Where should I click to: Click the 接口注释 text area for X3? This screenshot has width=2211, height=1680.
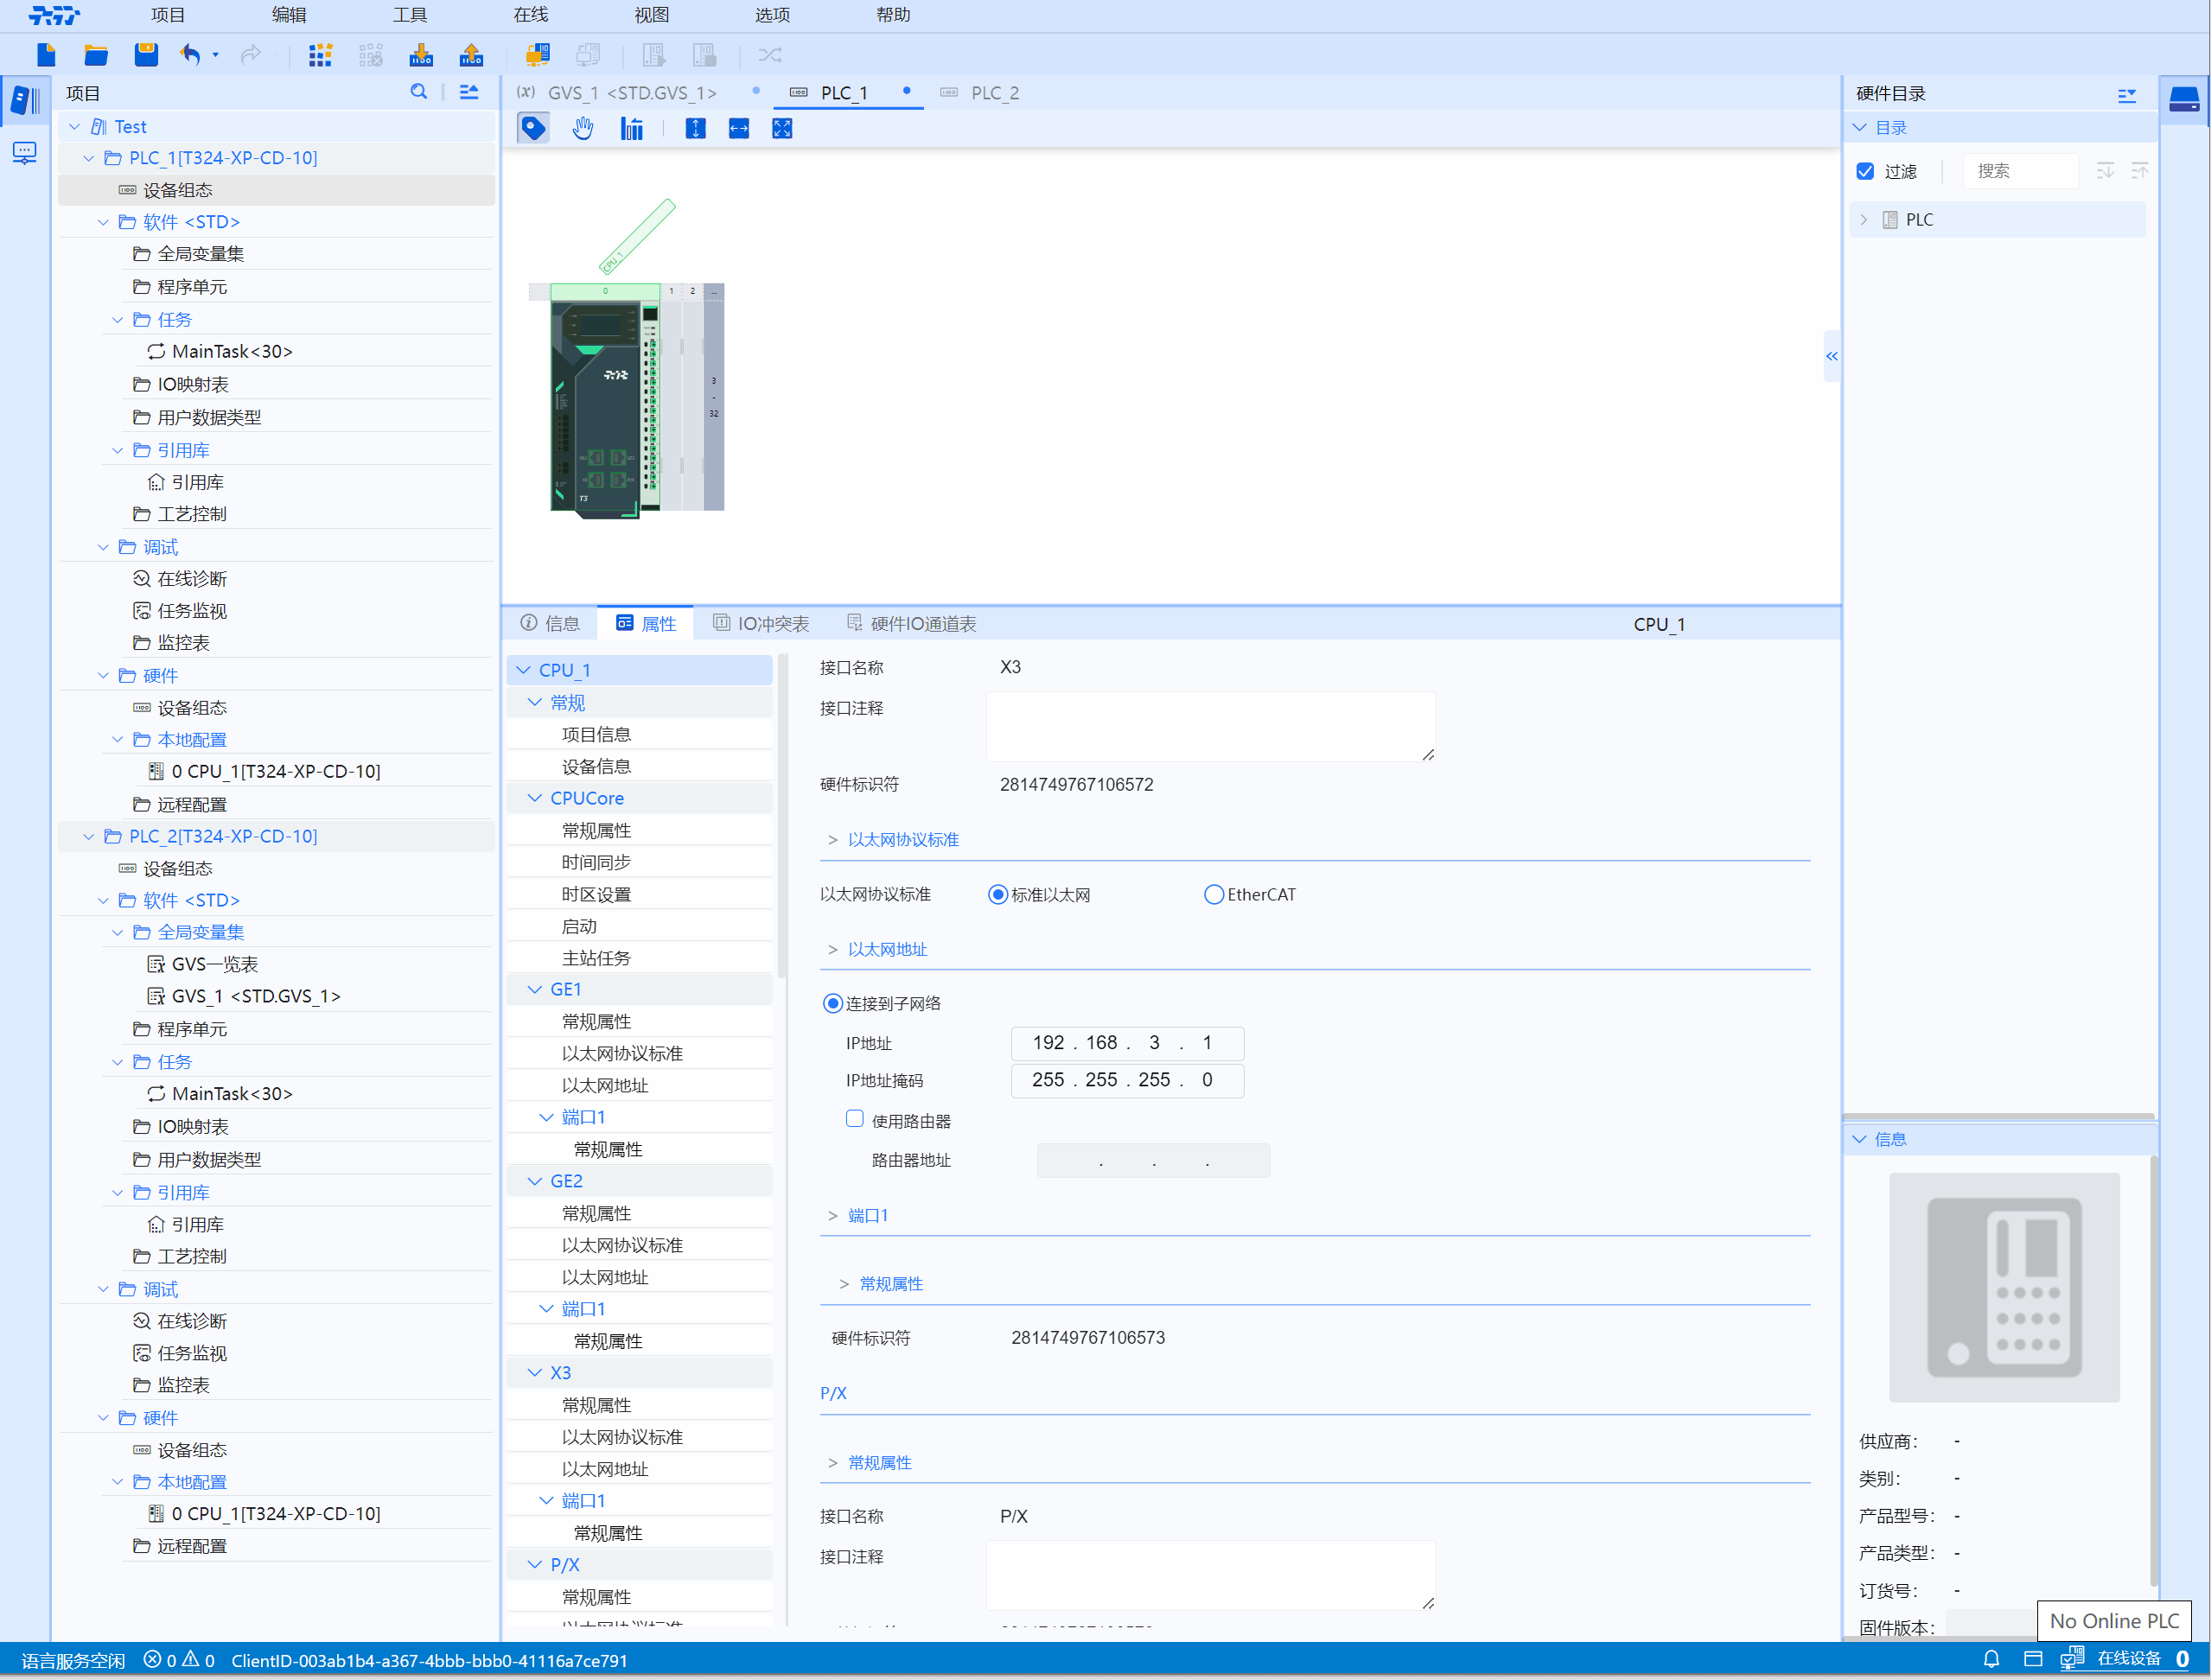tap(1210, 727)
